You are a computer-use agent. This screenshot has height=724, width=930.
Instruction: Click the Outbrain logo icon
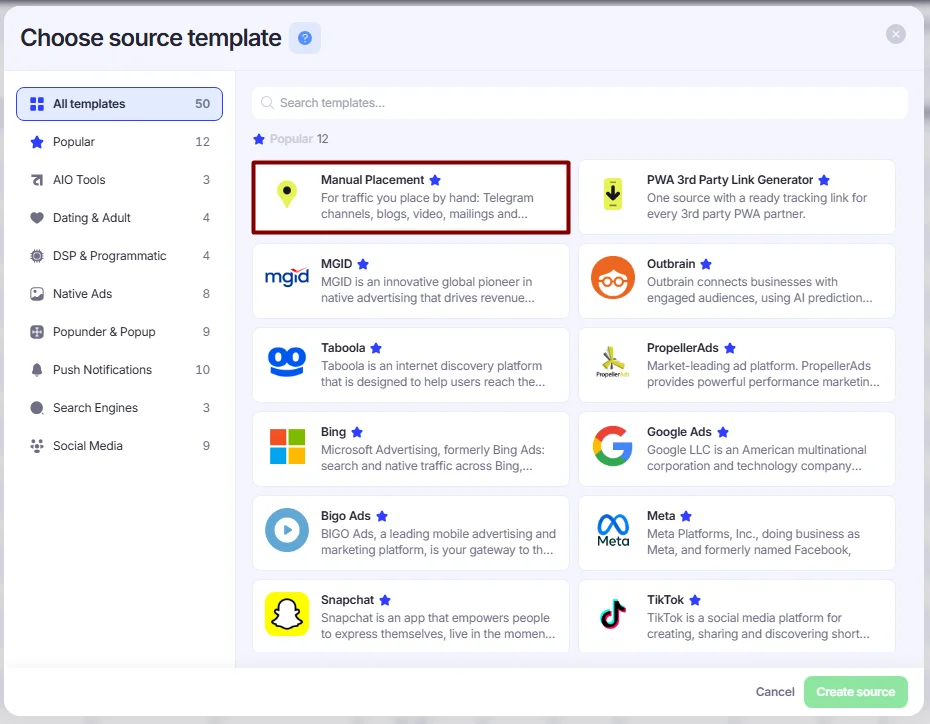coord(613,278)
